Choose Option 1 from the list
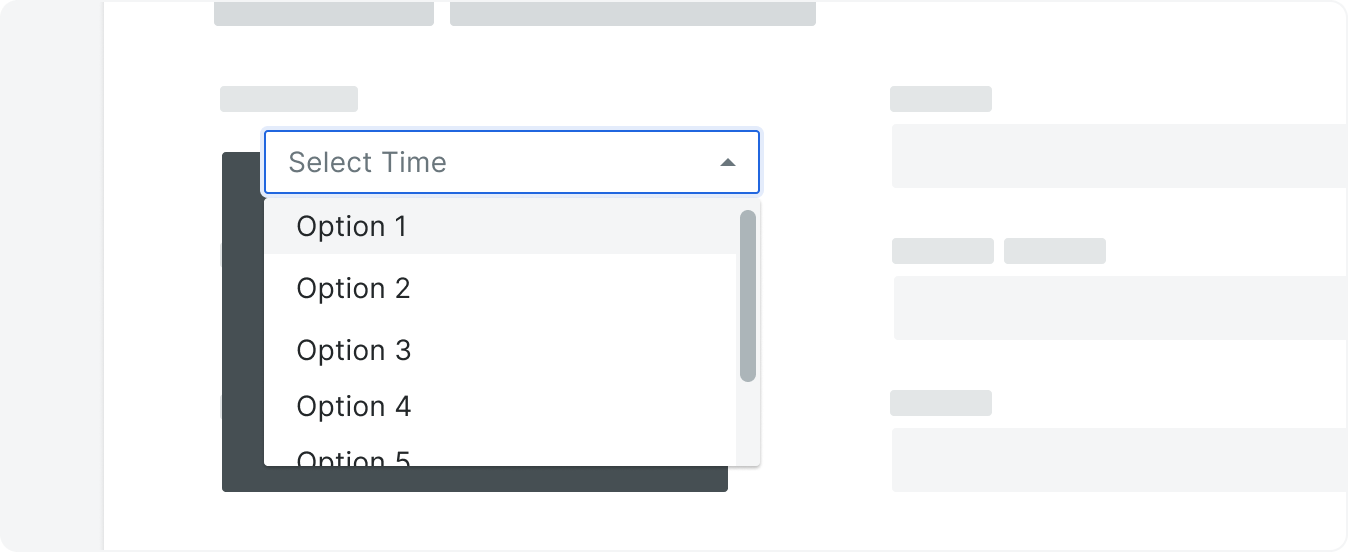This screenshot has height=552, width=1348. [x=500, y=227]
